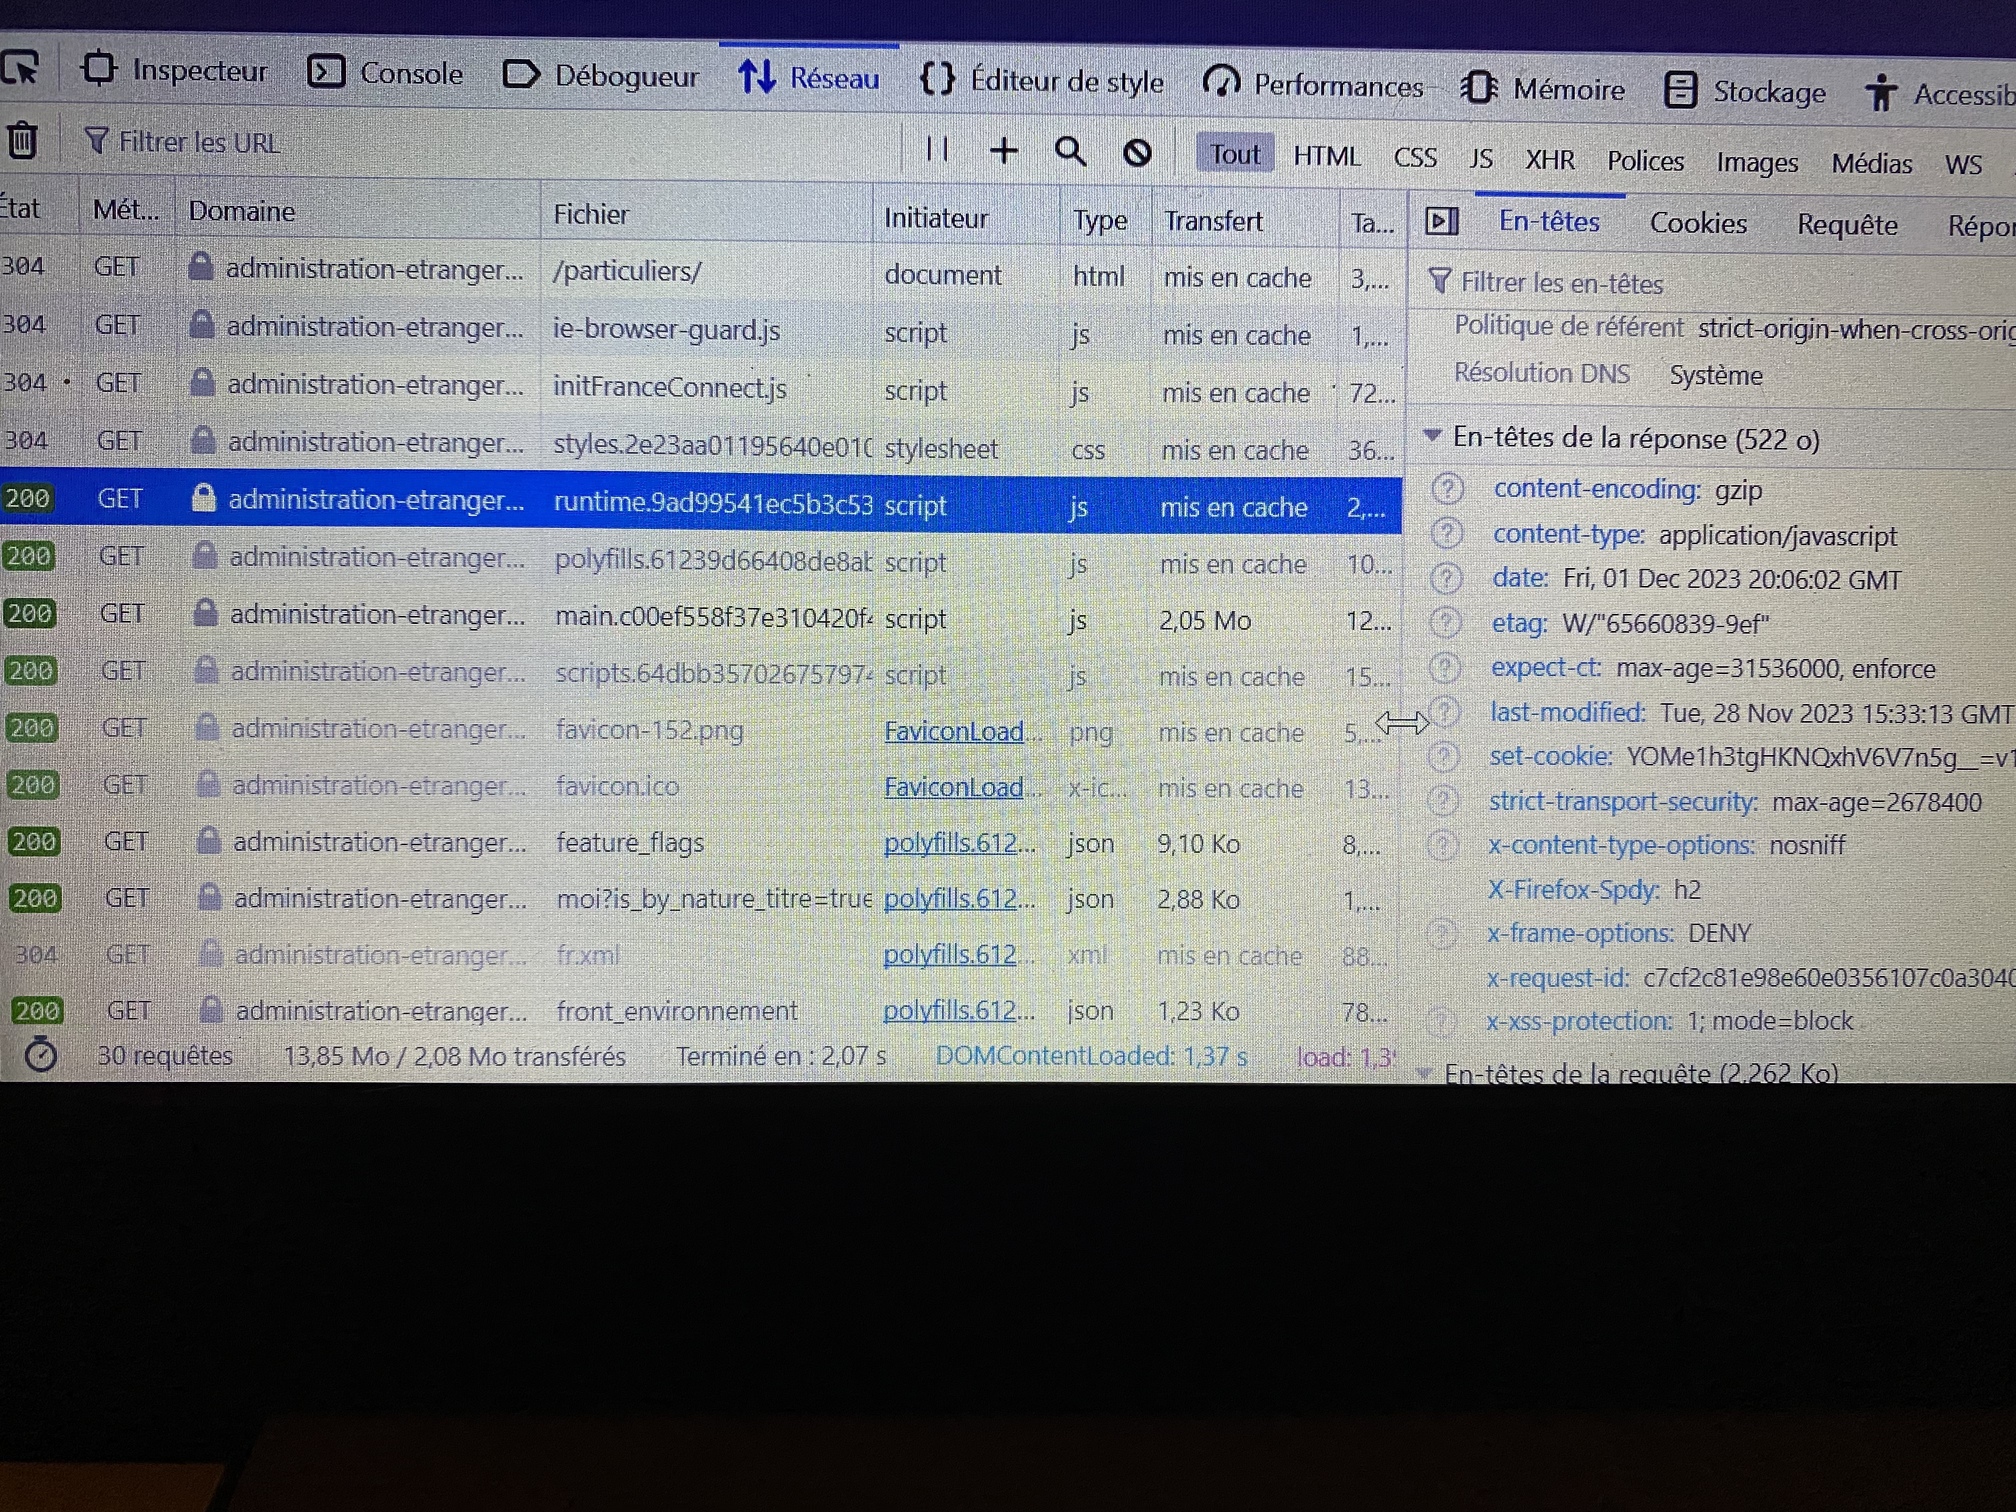
Task: Open the Stockage tab
Action: (x=1745, y=91)
